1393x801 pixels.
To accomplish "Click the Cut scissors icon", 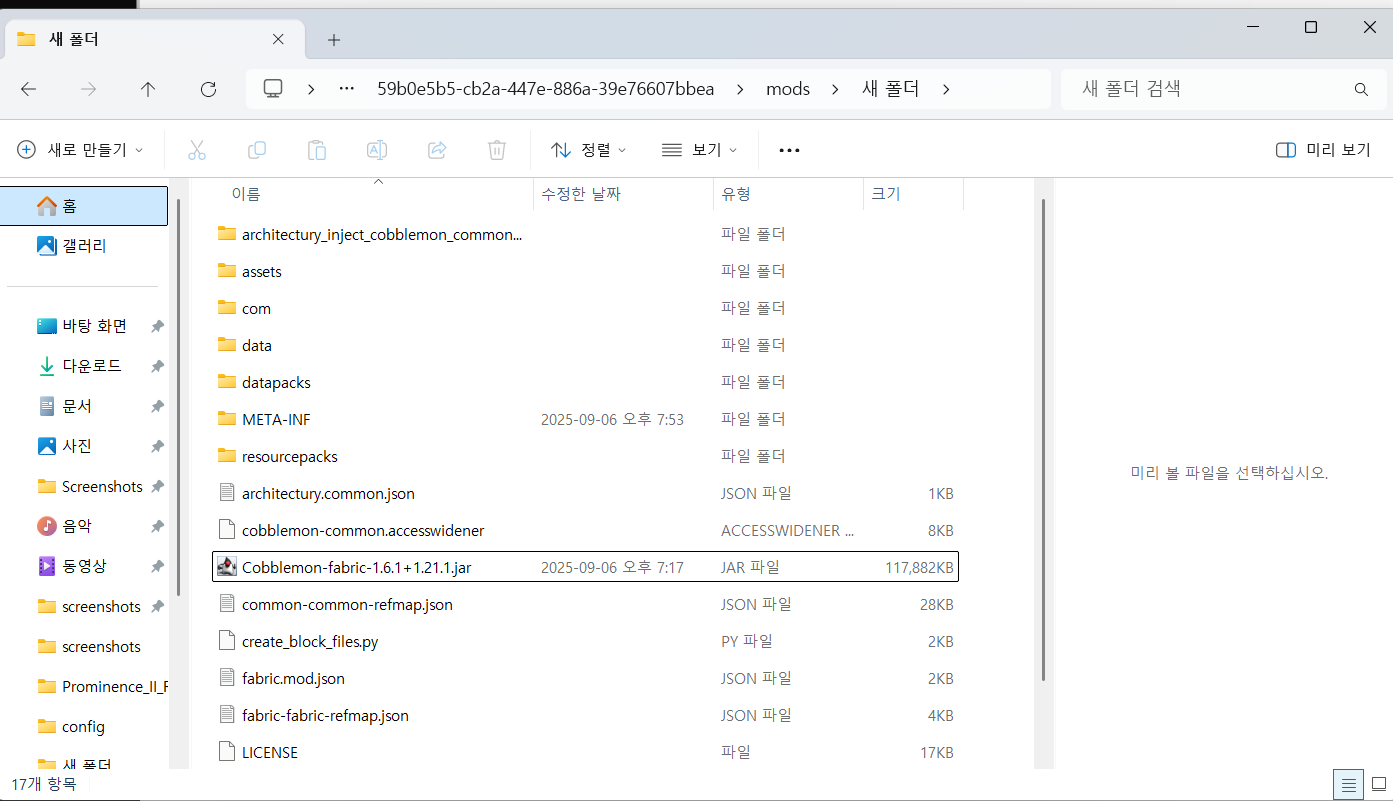I will pos(196,150).
